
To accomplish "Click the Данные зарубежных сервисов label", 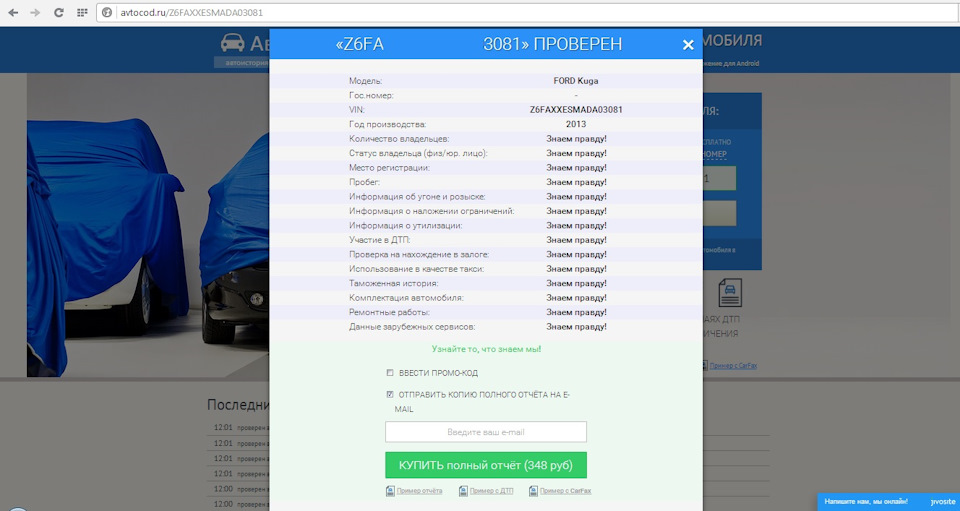I will pyautogui.click(x=412, y=327).
